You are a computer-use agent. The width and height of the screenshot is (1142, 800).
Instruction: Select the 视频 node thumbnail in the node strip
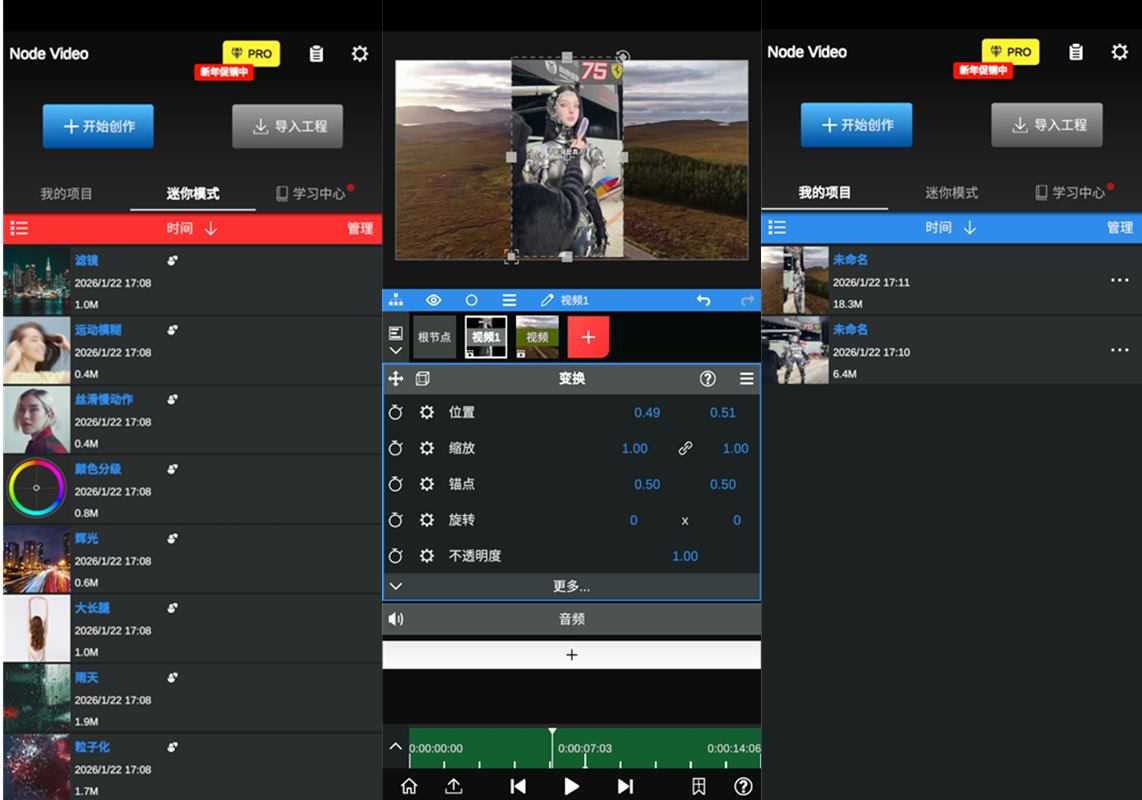pos(537,337)
